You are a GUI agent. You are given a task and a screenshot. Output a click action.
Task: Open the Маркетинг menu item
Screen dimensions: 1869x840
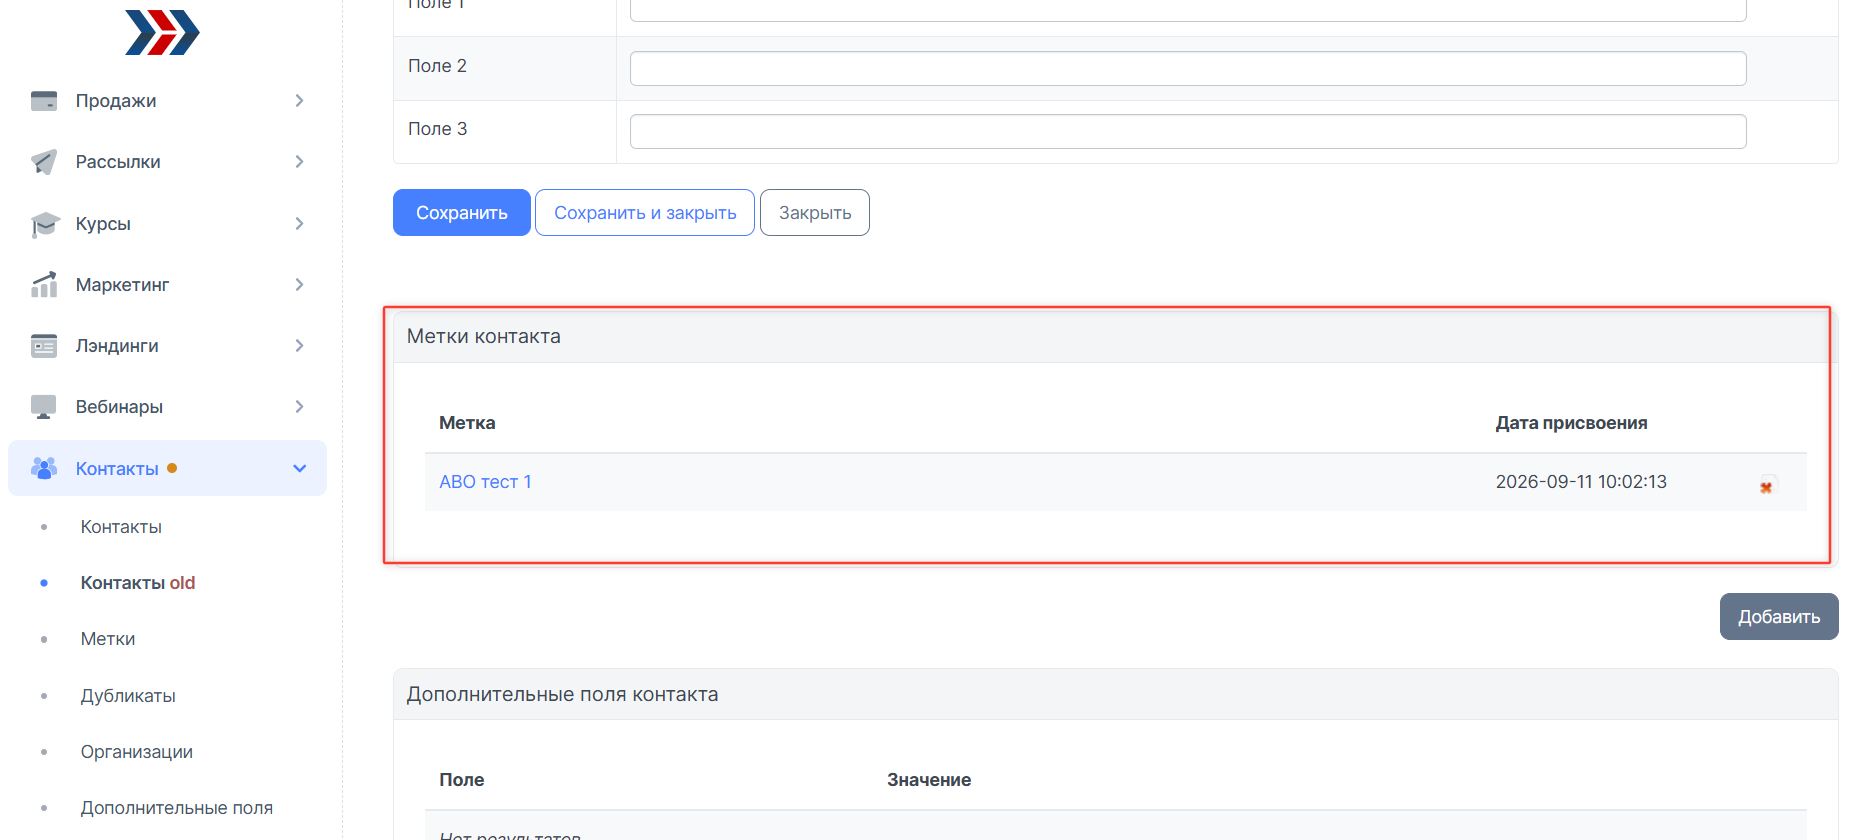122,285
